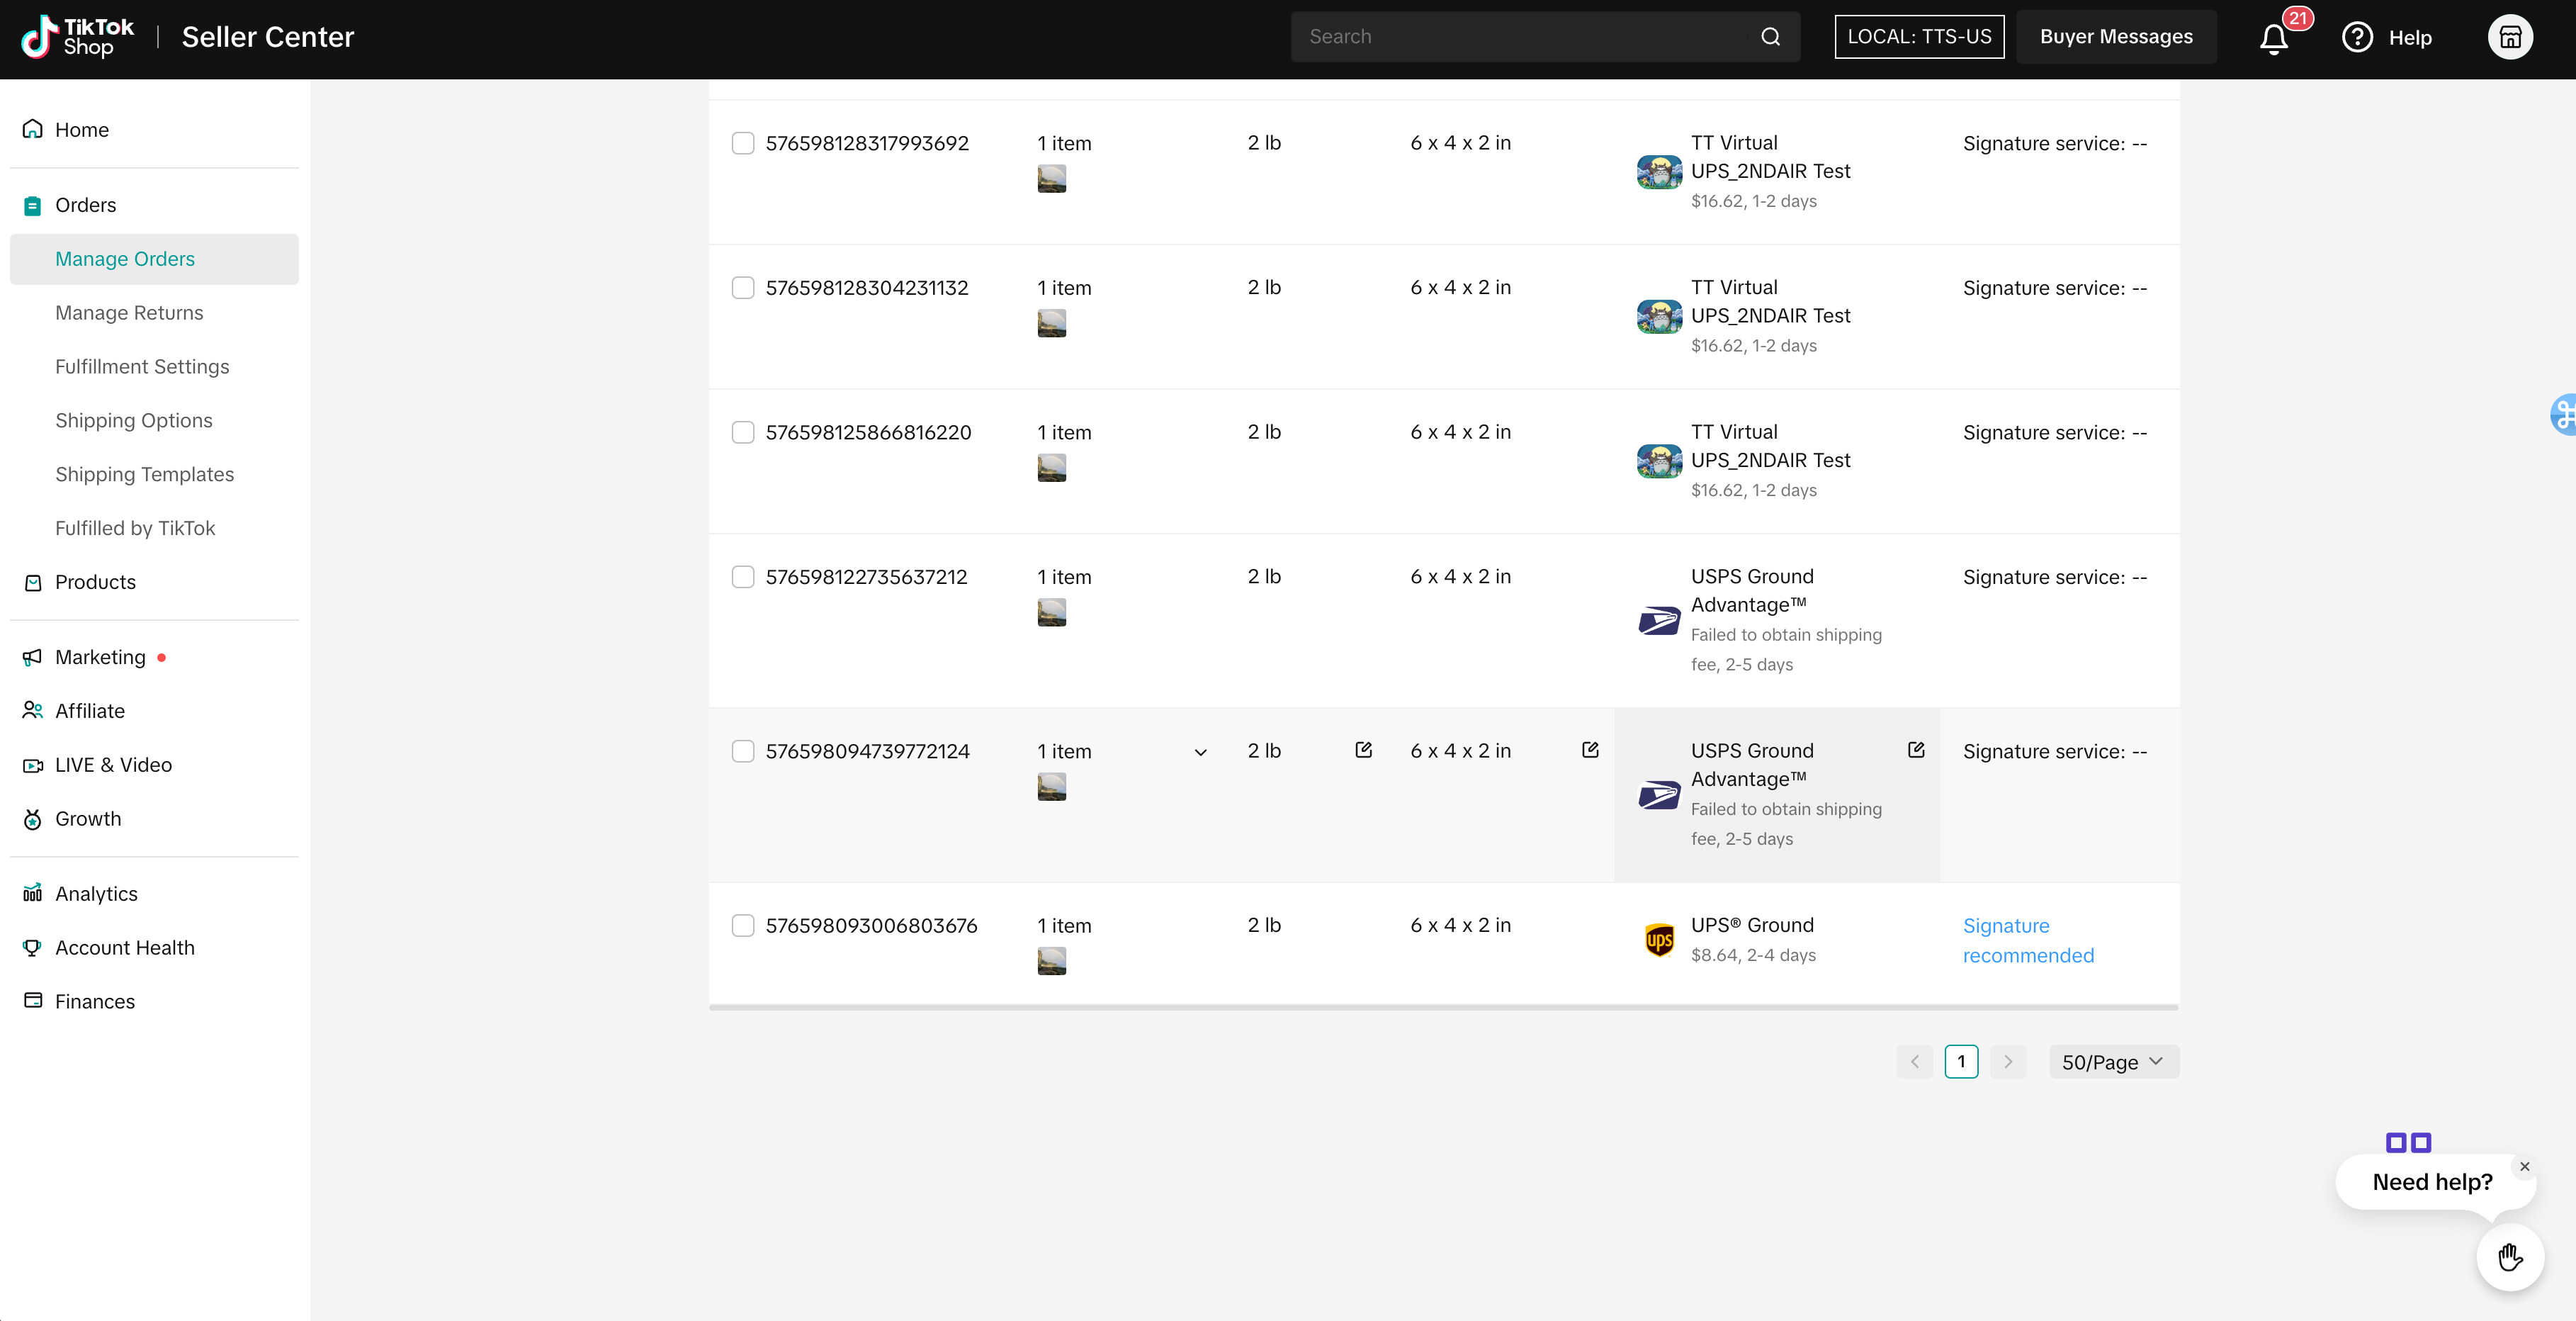Click the Buyer Messages button
The image size is (2576, 1321).
pos(2115,37)
